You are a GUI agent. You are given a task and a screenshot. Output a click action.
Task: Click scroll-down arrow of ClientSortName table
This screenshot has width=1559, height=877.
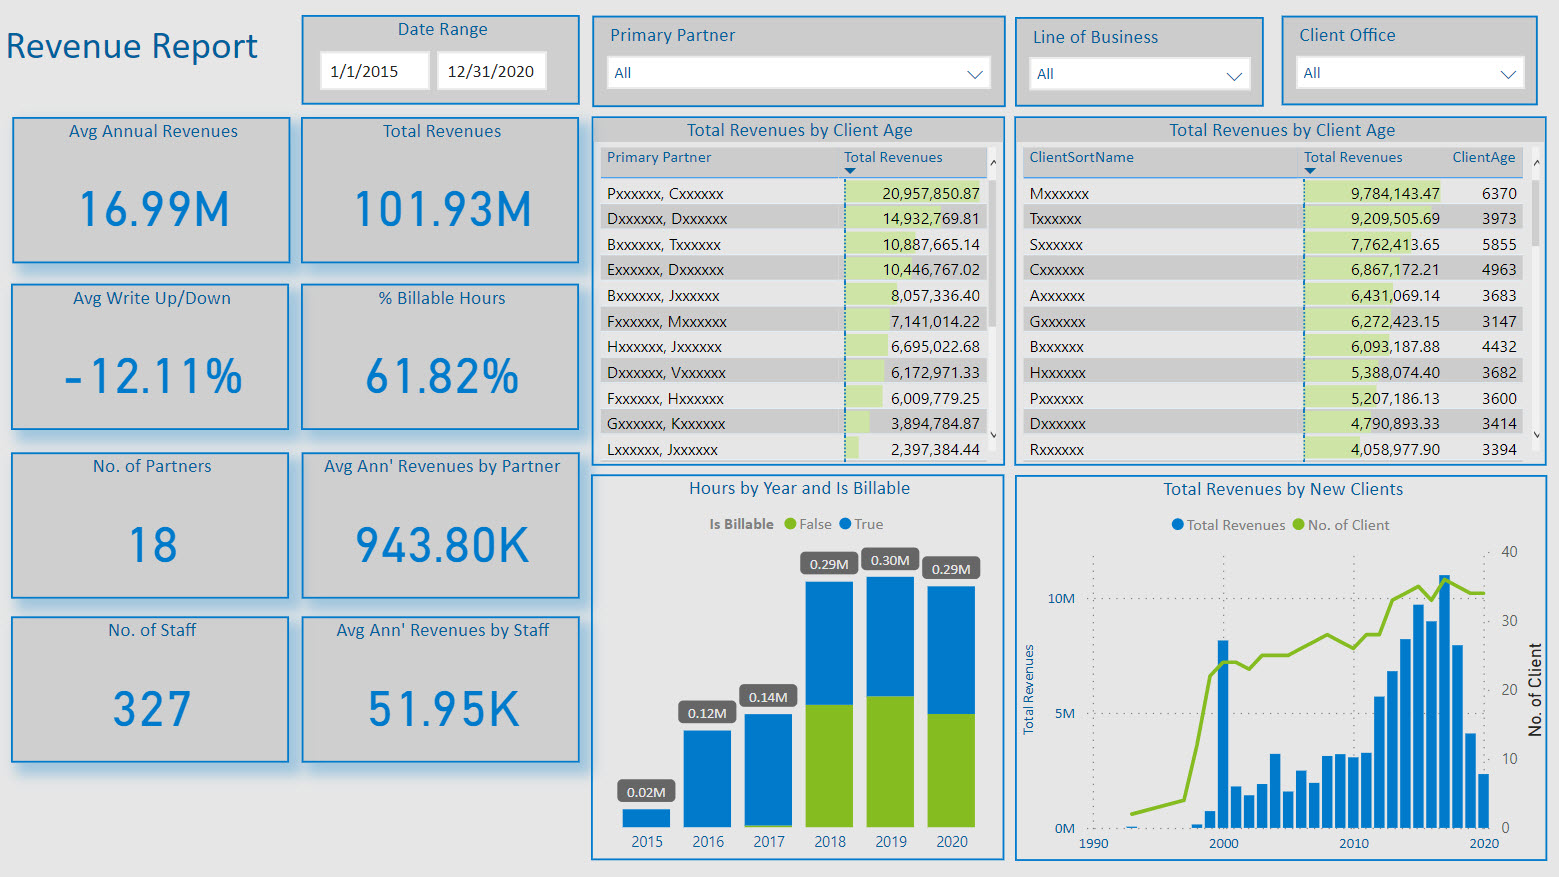click(1536, 434)
